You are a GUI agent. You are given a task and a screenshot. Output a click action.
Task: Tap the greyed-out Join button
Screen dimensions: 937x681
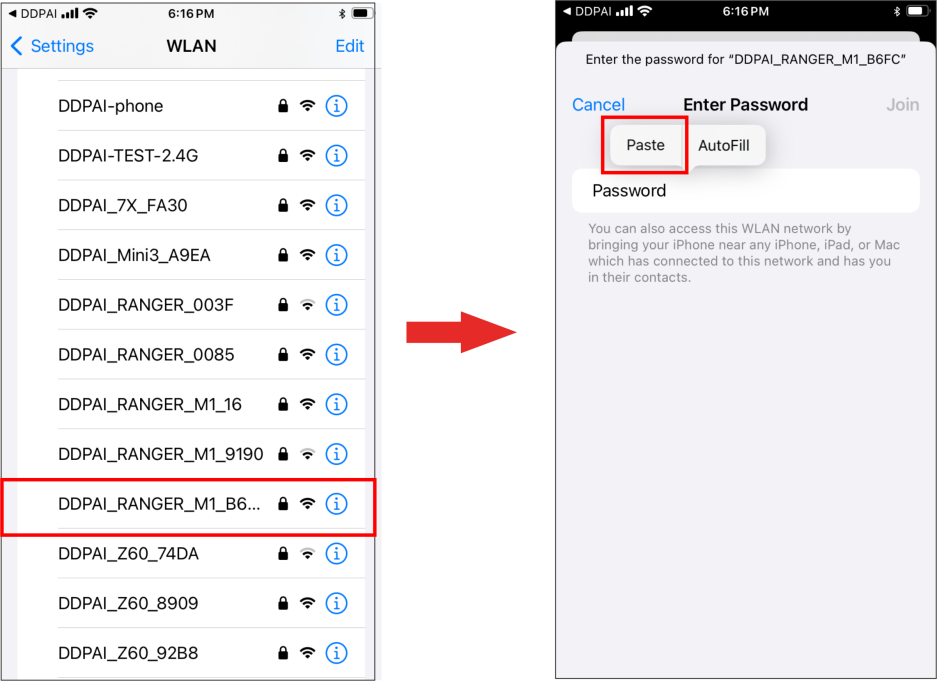pos(902,105)
